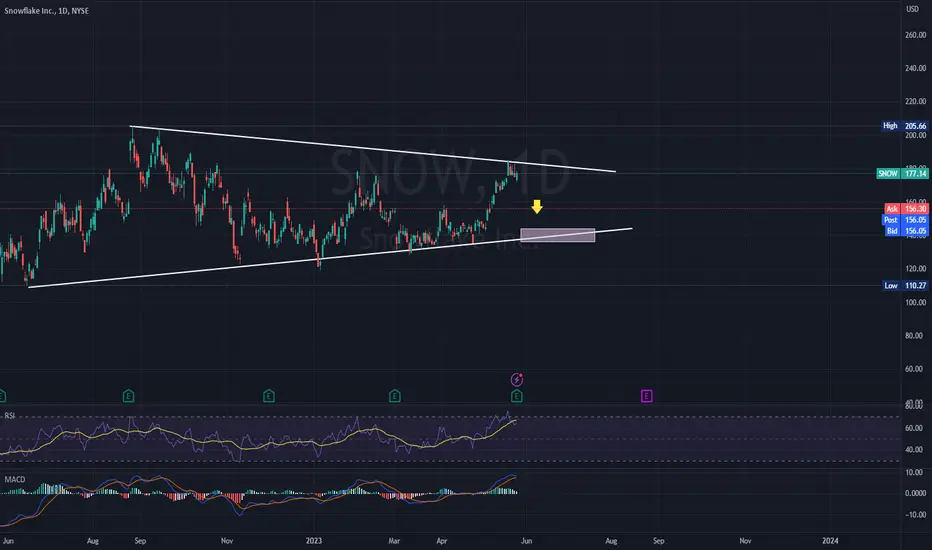The height and width of the screenshot is (550, 932).
Task: Click the pink lightning news event icon
Action: pos(517,379)
